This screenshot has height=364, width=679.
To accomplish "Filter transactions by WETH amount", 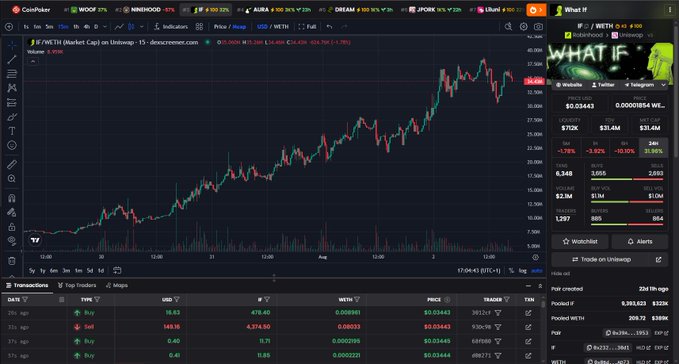I will [357, 300].
